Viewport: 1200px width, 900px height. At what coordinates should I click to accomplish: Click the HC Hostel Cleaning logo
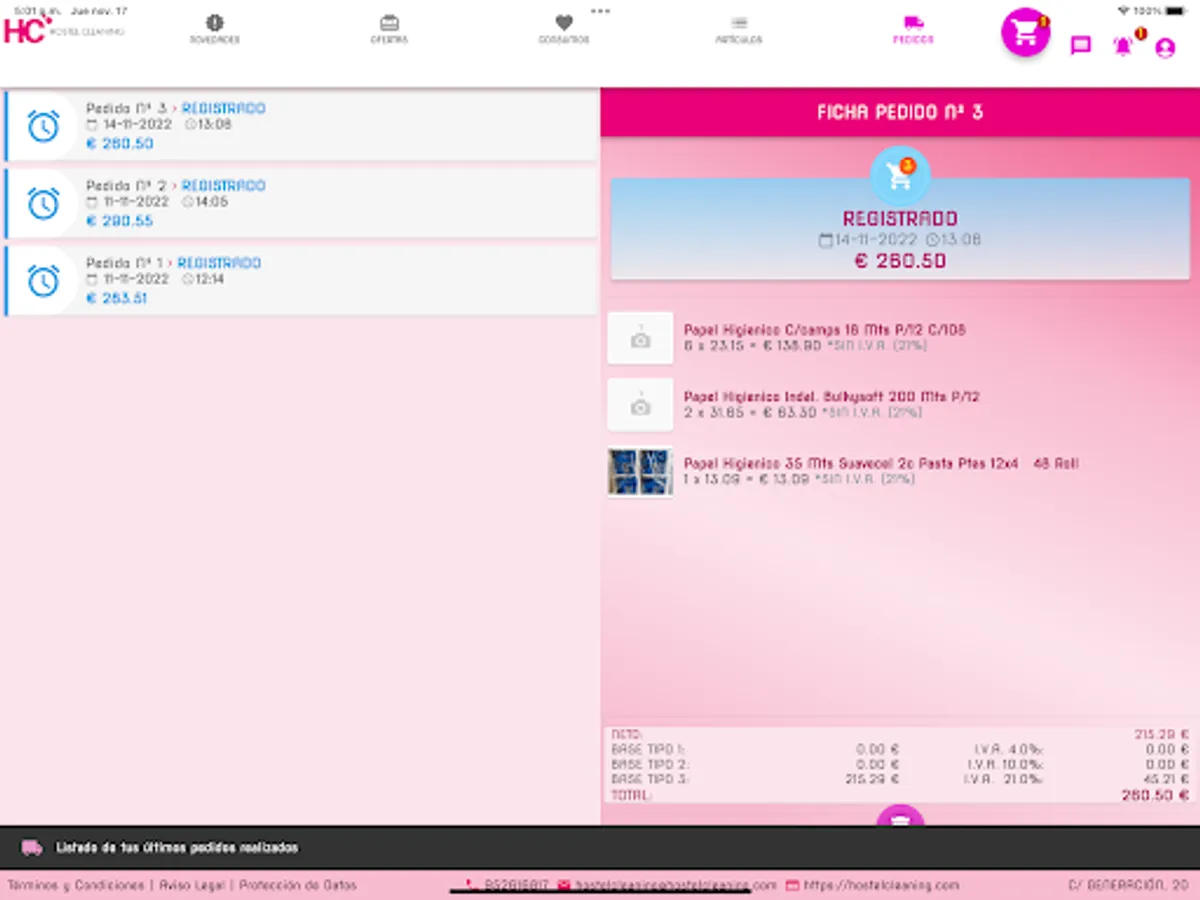pyautogui.click(x=63, y=29)
